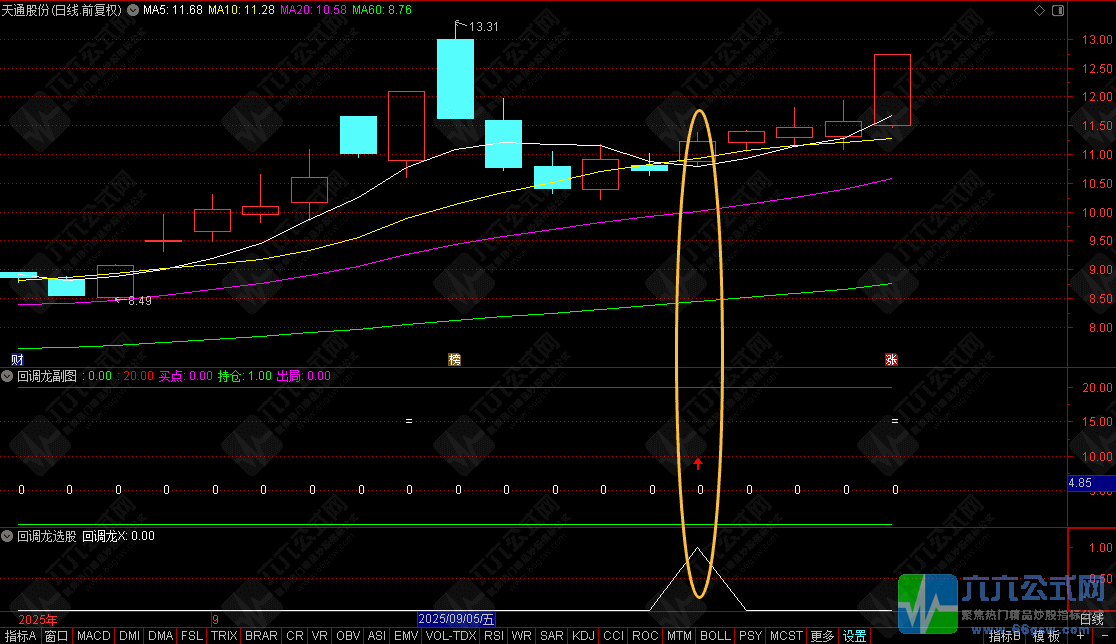This screenshot has height=644, width=1116.
Task: Toggle the side panel icon at top-right
Action: coord(1058,10)
